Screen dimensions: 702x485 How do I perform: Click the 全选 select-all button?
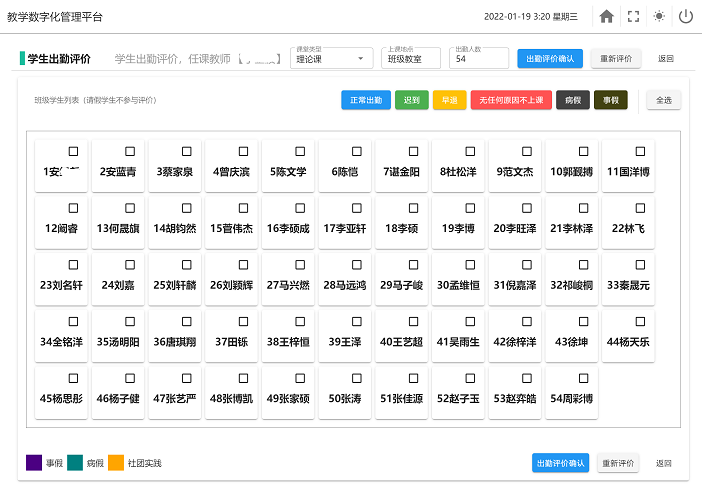click(x=665, y=100)
